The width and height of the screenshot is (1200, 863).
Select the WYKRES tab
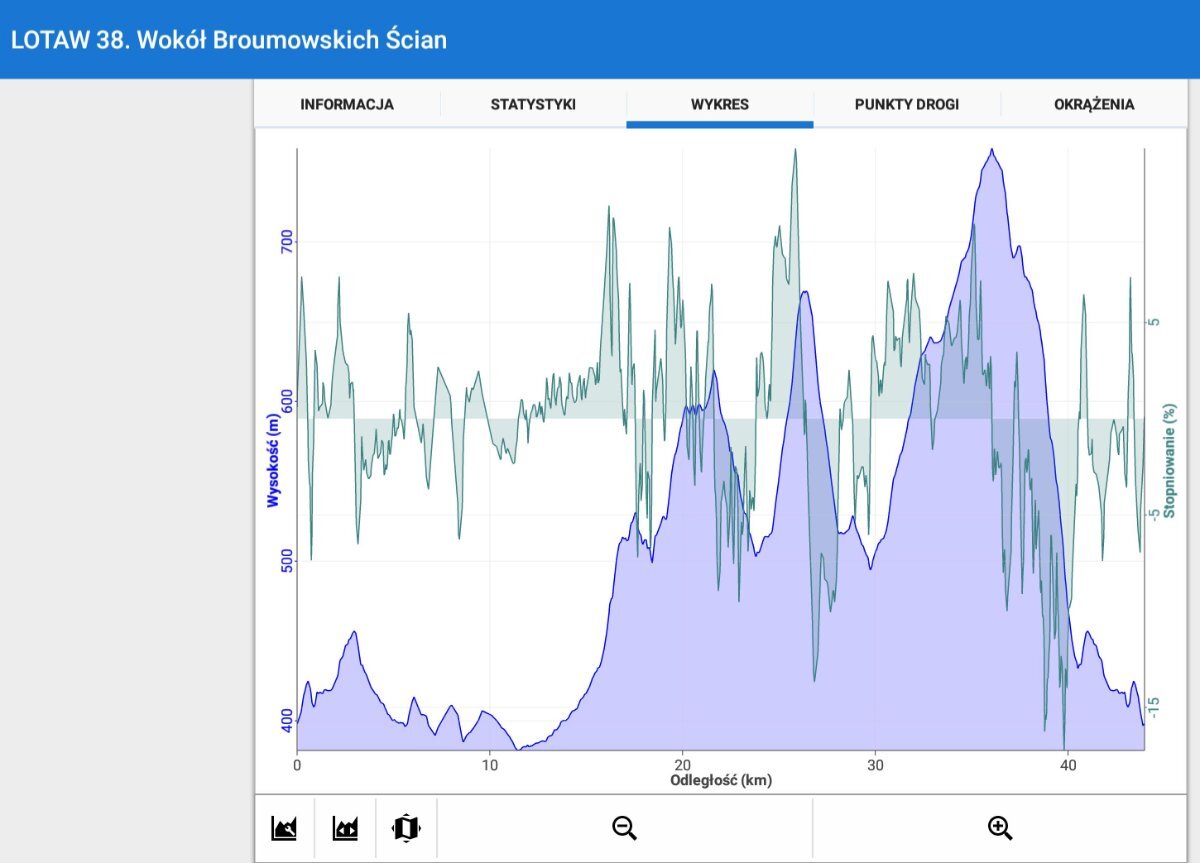(720, 104)
